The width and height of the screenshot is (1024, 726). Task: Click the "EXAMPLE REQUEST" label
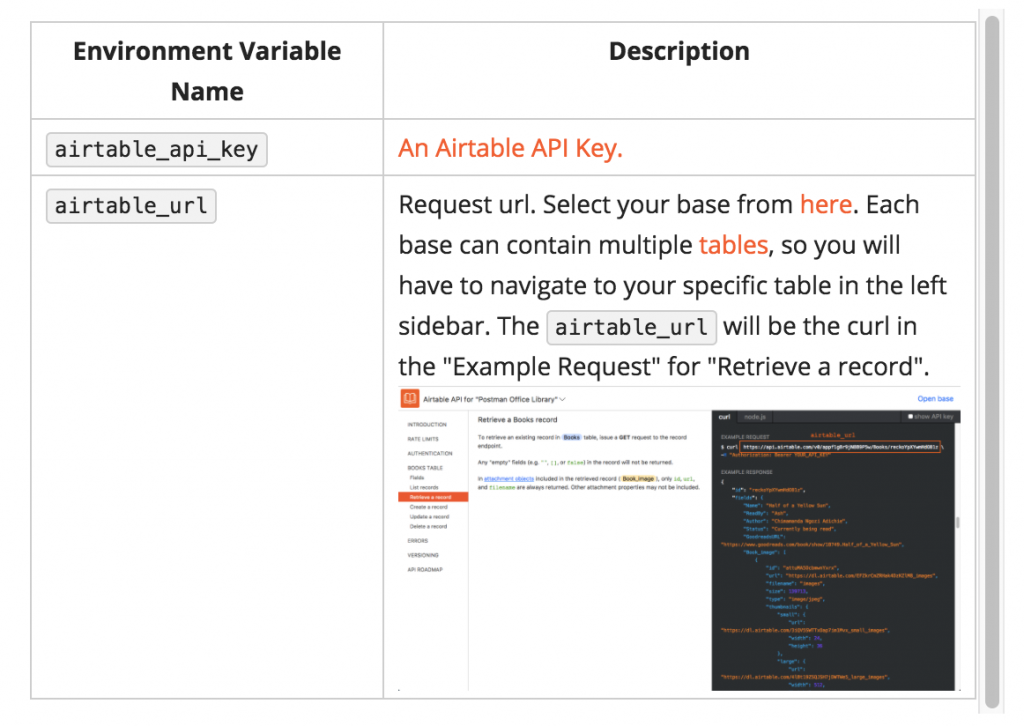tap(745, 436)
